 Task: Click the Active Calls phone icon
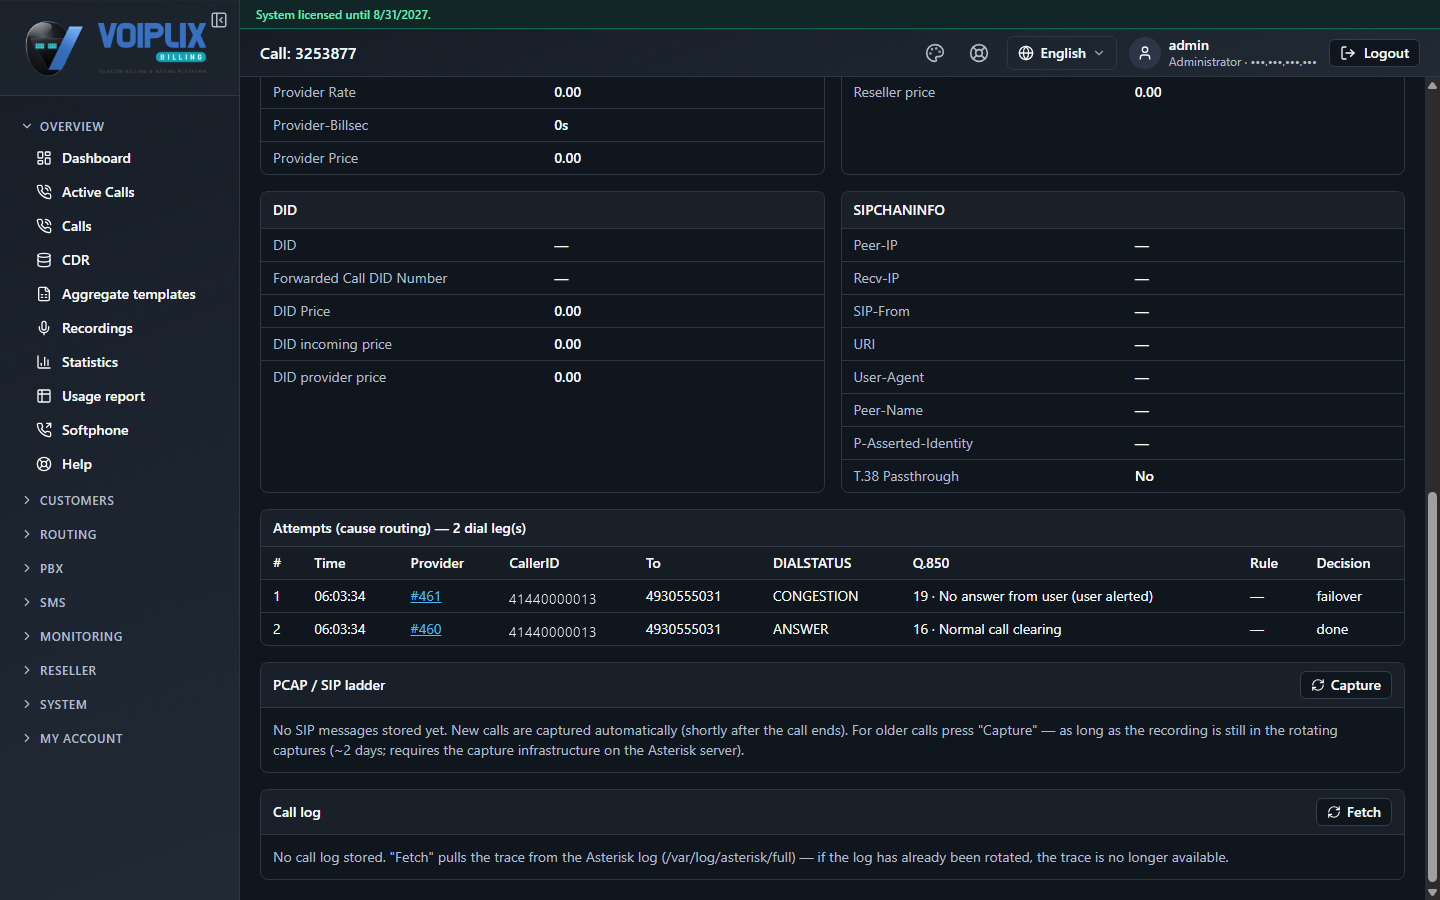click(x=44, y=192)
